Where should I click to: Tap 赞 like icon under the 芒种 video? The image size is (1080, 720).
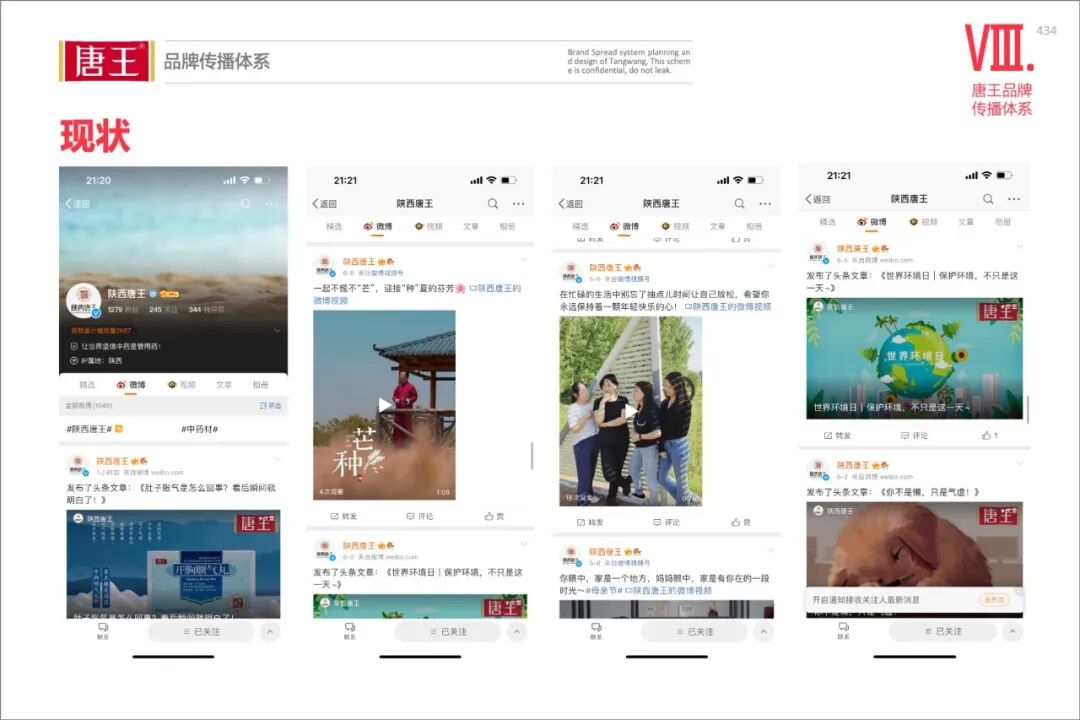(495, 516)
